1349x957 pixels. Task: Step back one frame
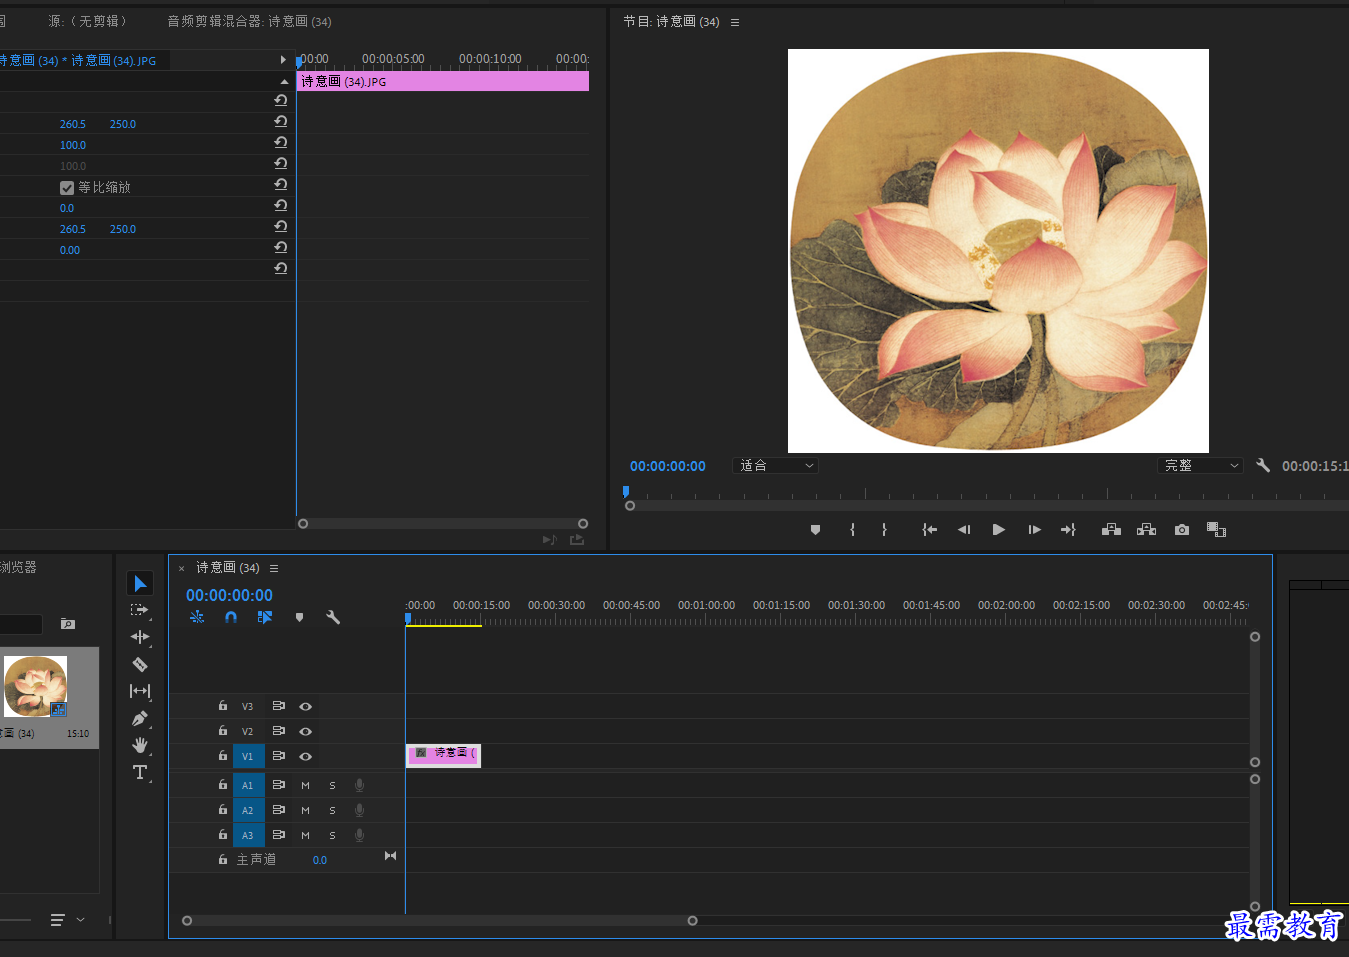coord(964,530)
